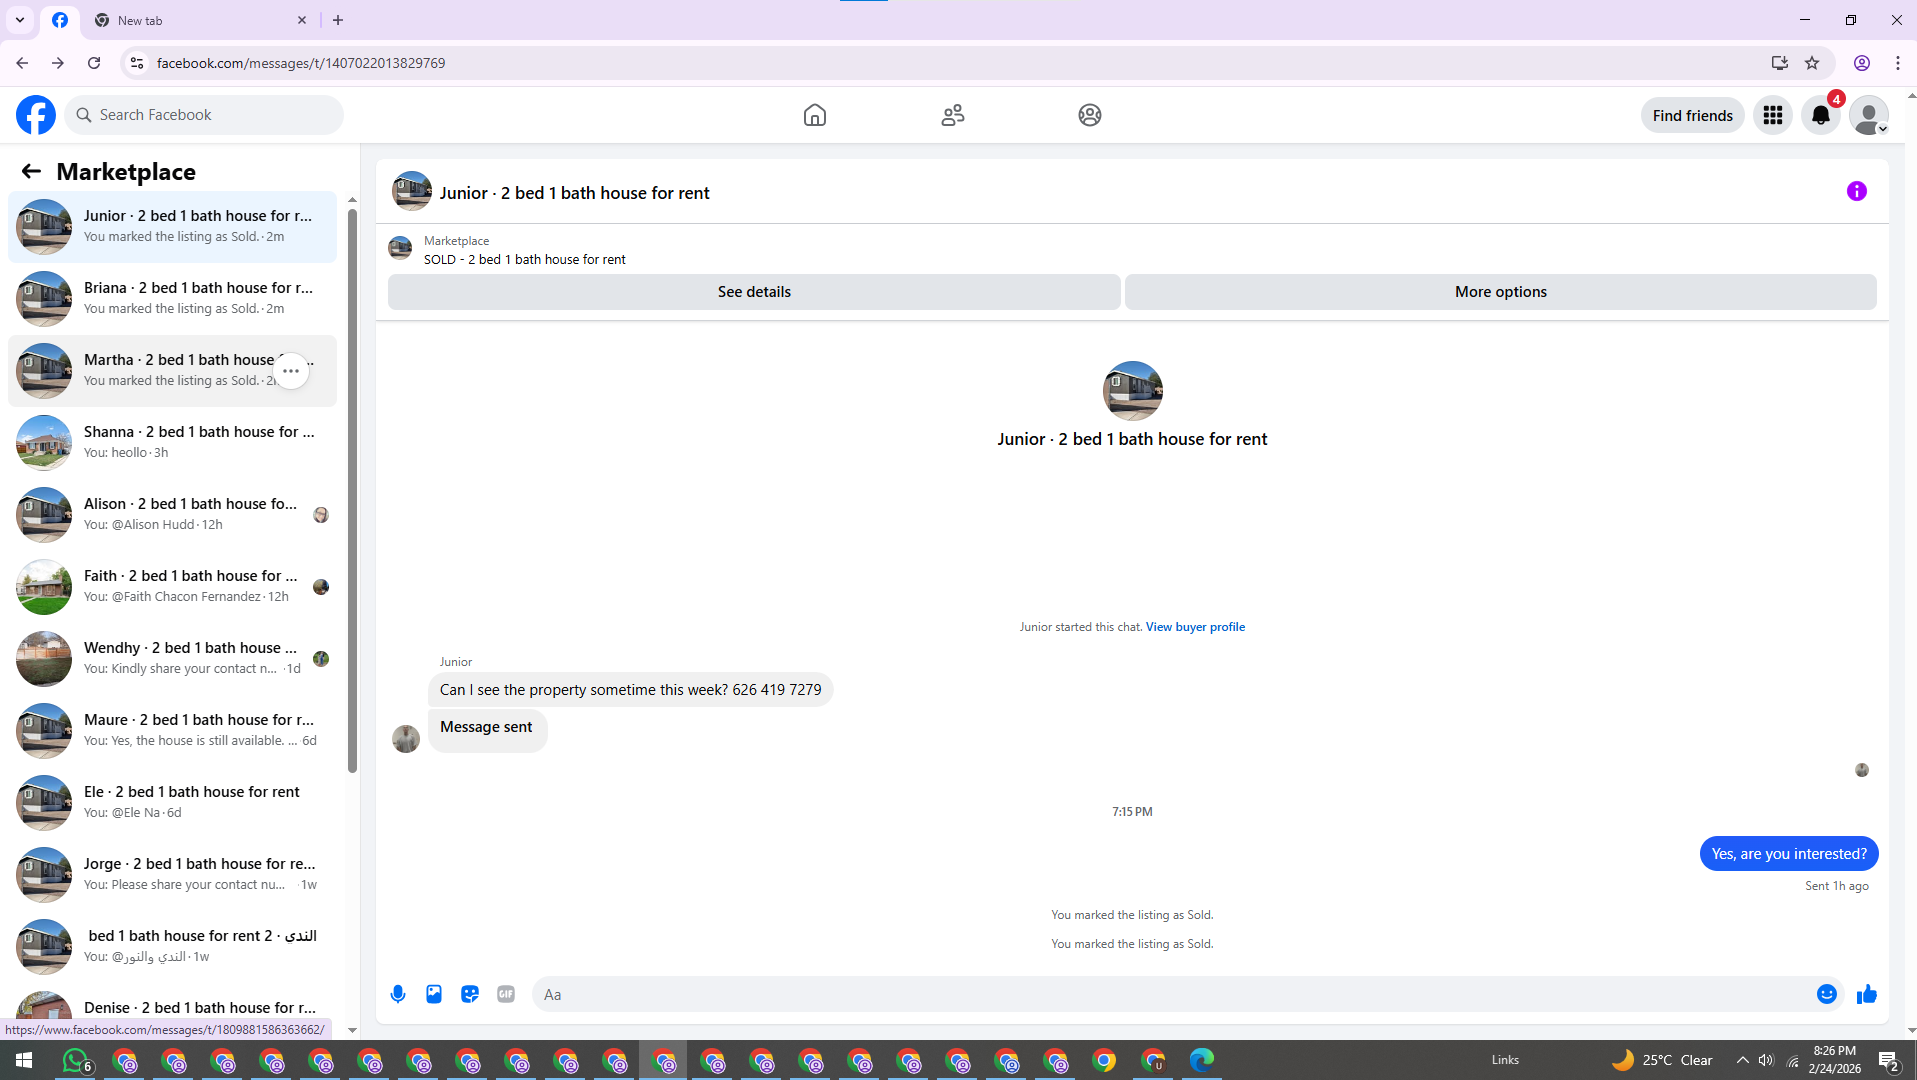
Task: Open the Chrome three-dot menu
Action: (x=1898, y=63)
